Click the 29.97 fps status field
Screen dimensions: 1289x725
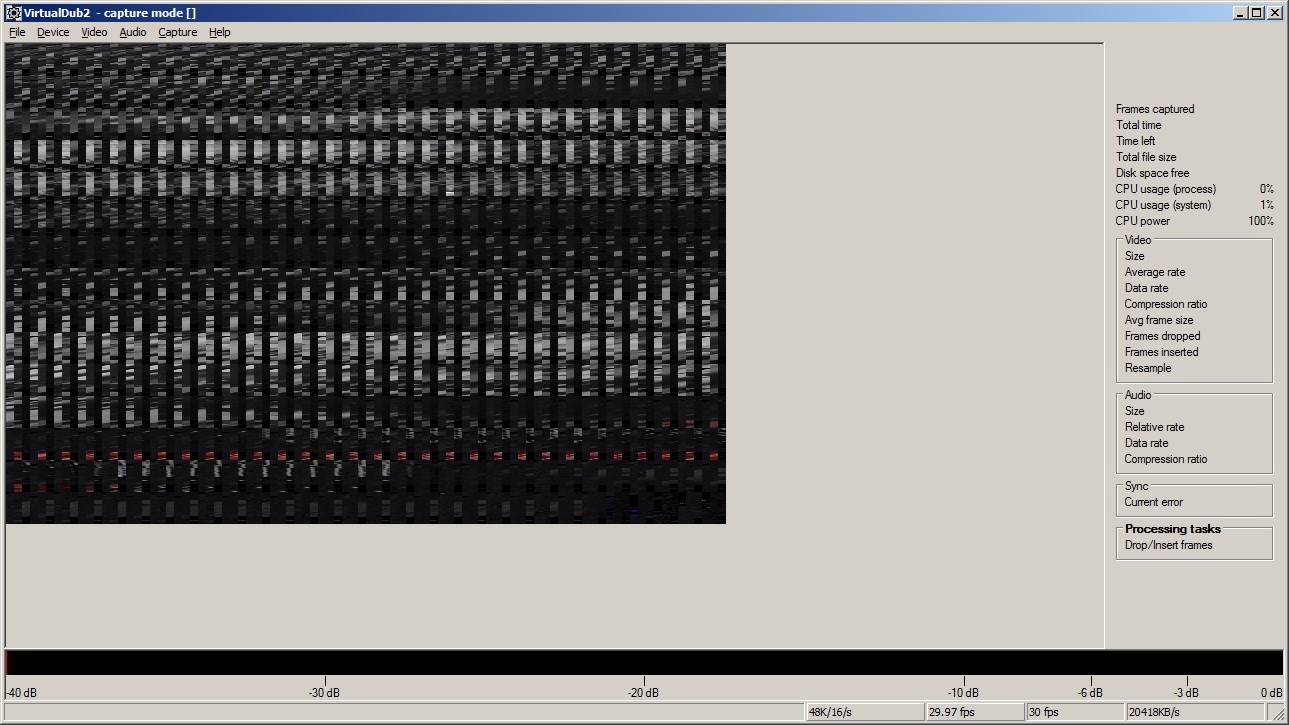[x=975, y=712]
